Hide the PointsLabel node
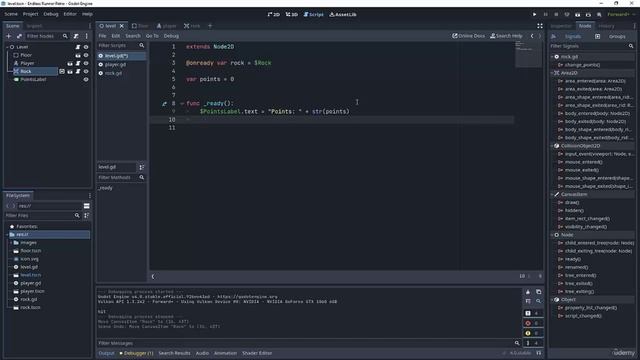Screen dimensions: 640x360 (x=86, y=80)
